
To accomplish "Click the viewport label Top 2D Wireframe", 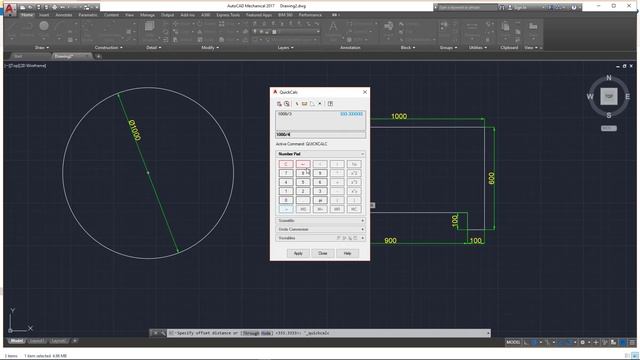I will (25, 66).
